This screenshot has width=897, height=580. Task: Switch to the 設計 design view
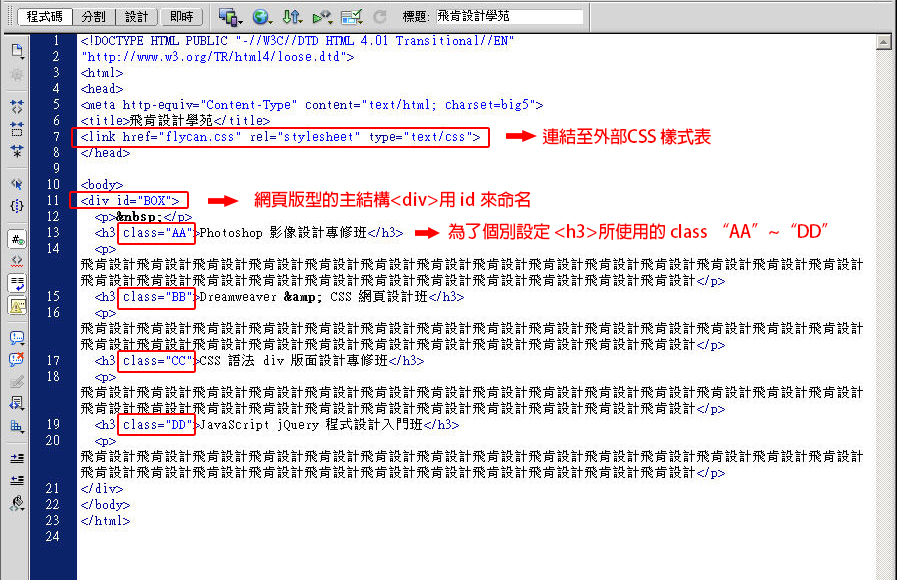136,17
